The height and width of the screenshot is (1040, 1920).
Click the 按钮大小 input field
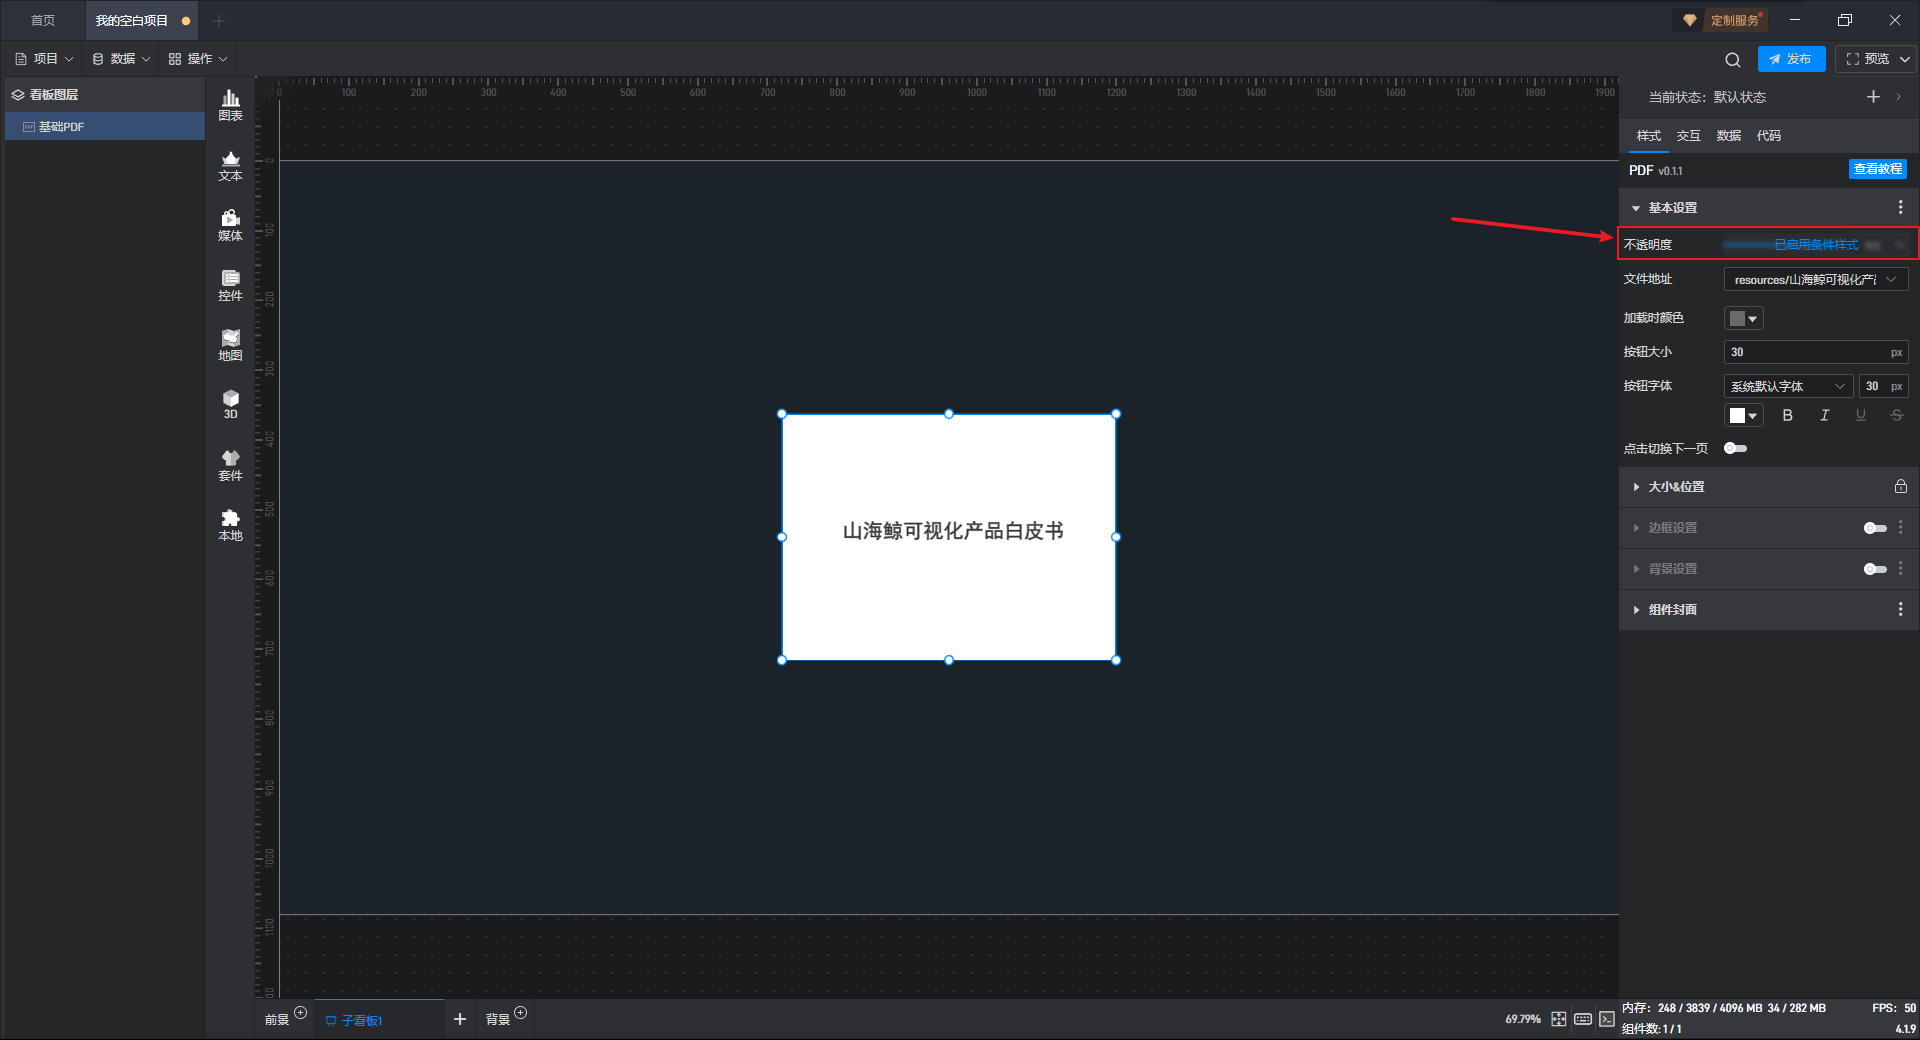1816,352
